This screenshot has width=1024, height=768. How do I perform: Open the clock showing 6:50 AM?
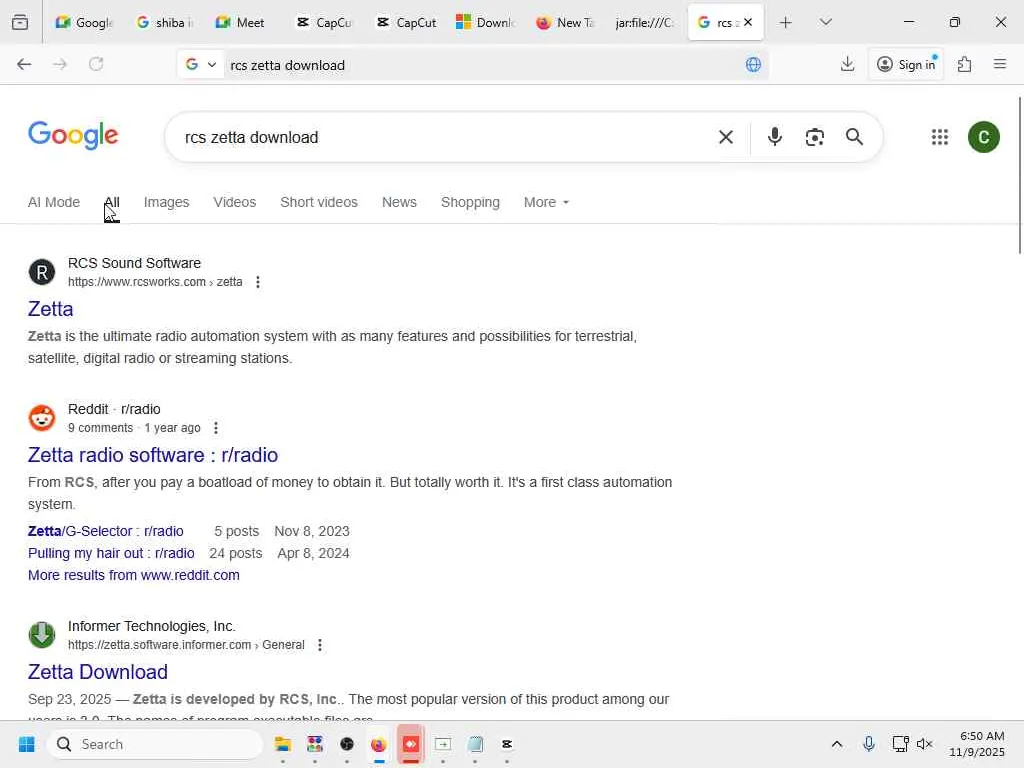tap(977, 744)
